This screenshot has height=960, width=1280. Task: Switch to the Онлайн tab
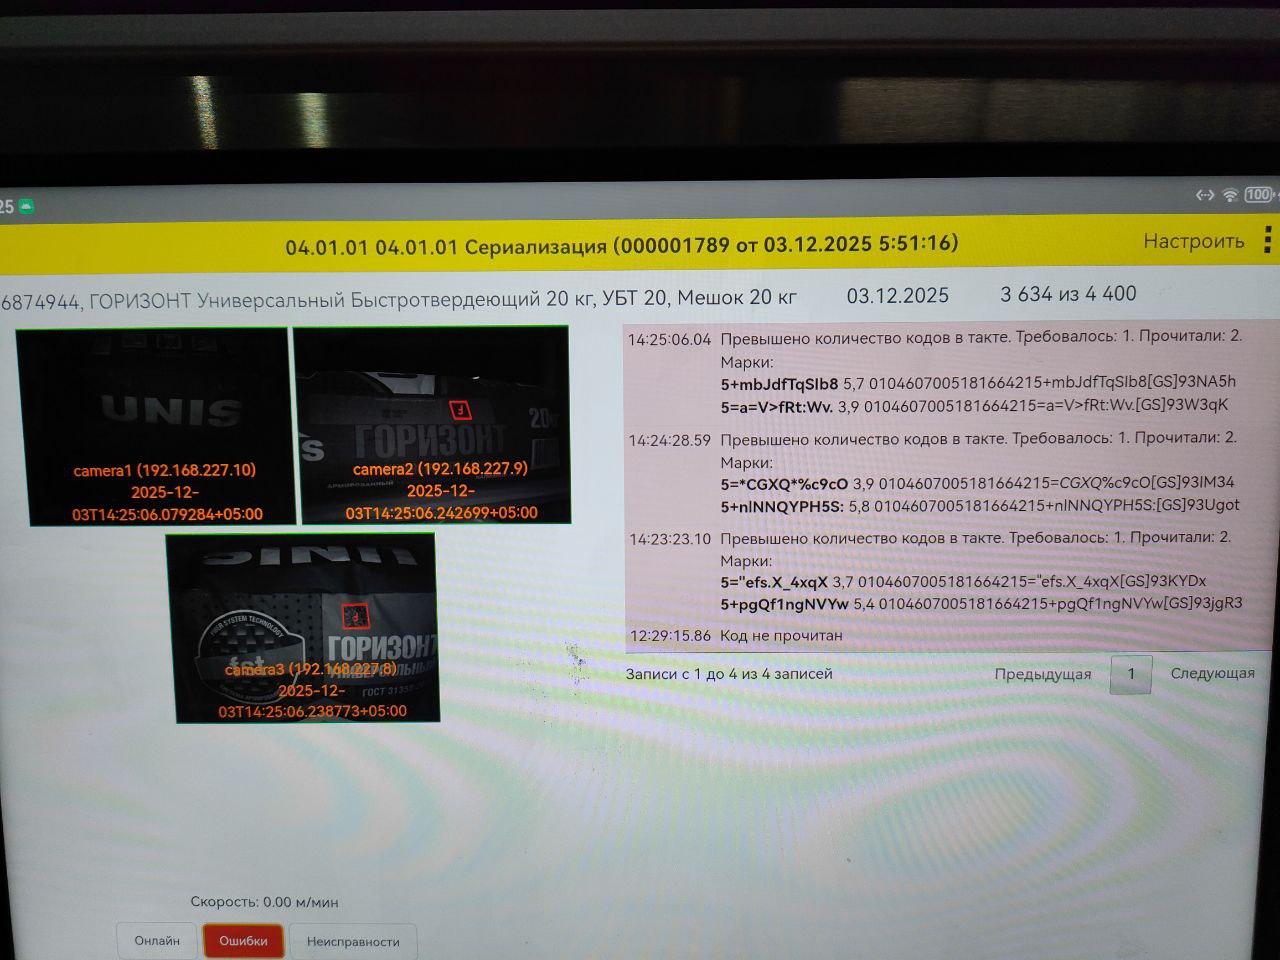point(157,941)
